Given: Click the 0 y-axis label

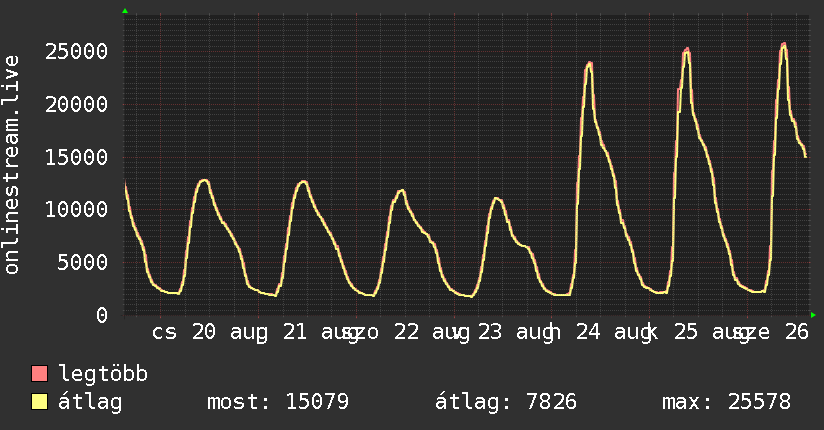Looking at the screenshot, I should (102, 315).
